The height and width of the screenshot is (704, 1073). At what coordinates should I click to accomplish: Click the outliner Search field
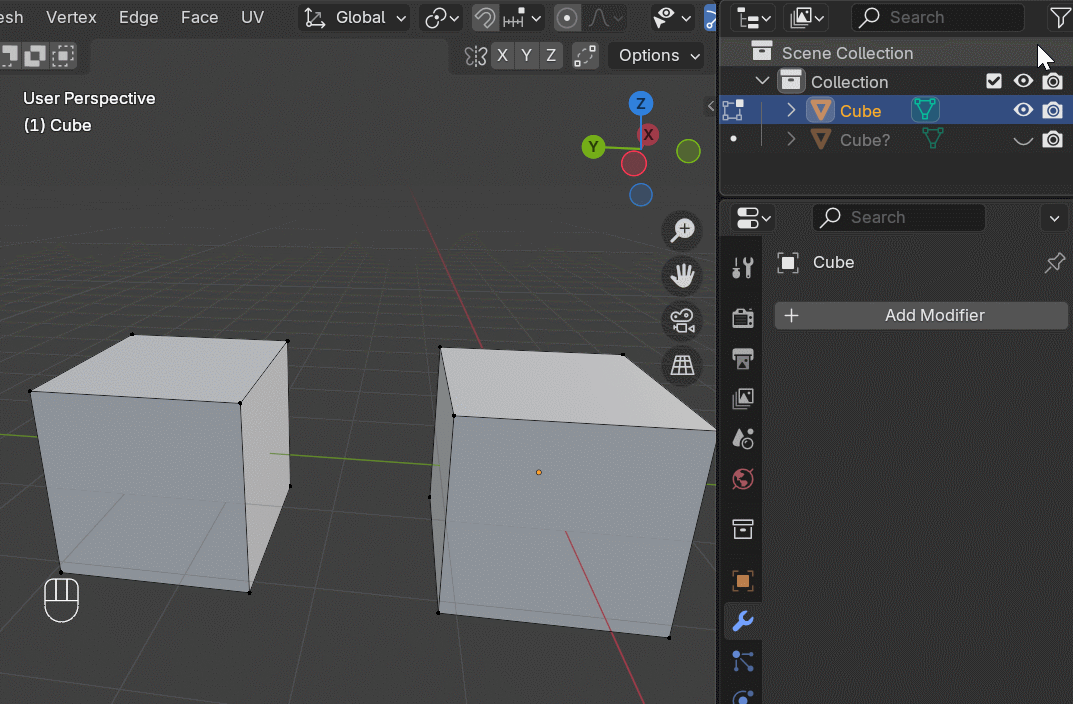(x=938, y=18)
